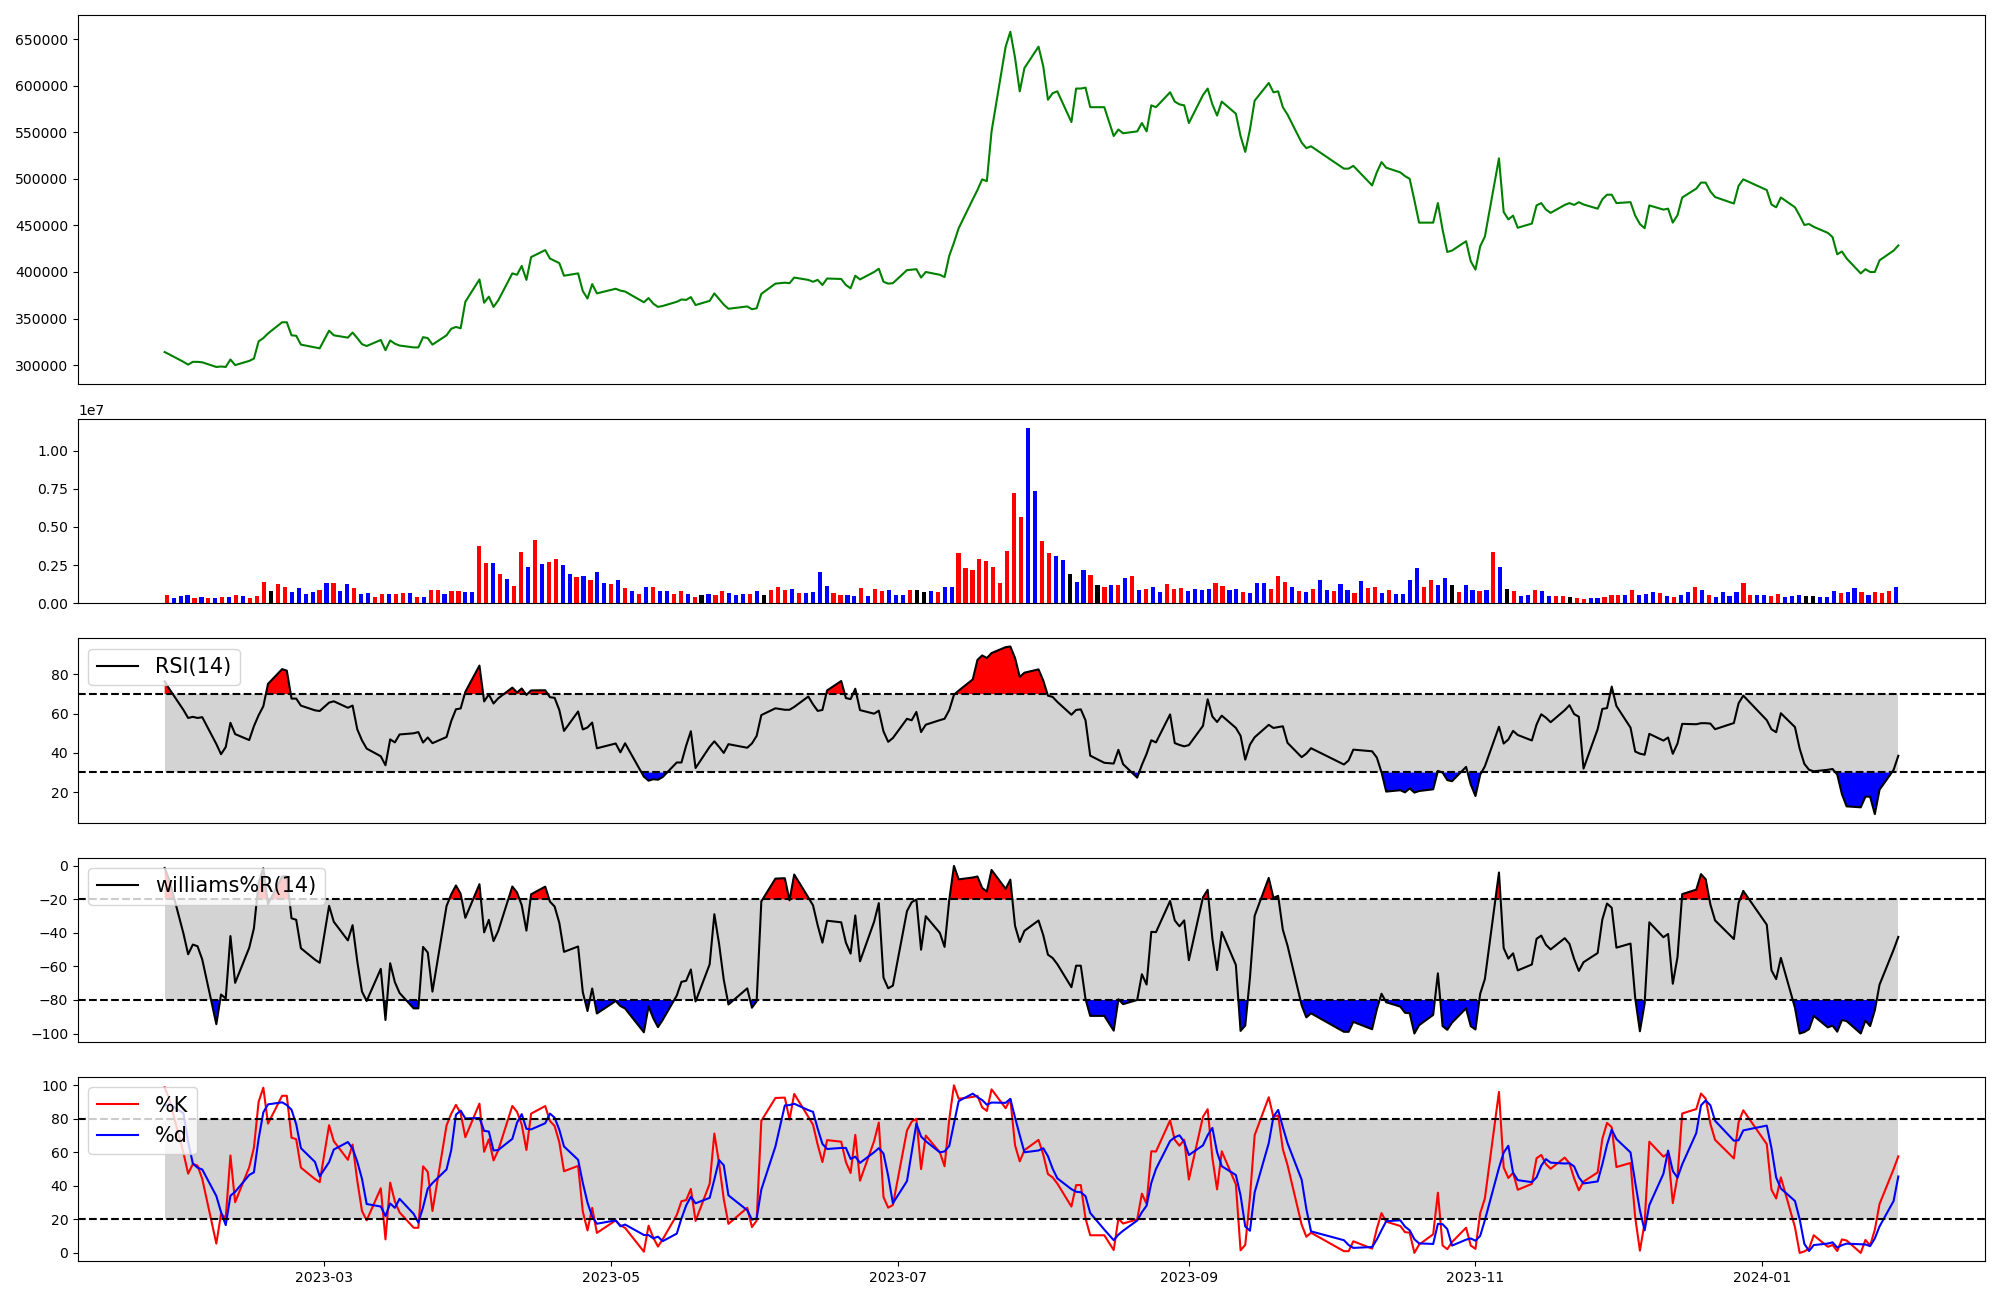Click the 80 tick label on RSI axis
Screen dimensions: 2000x1300
pos(60,675)
